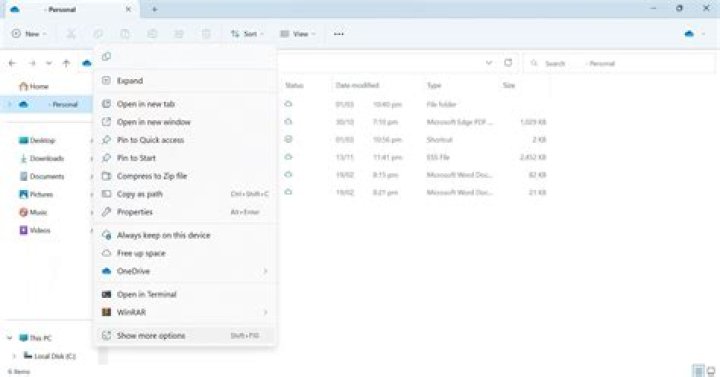Select Personal OneDrive in navigation pane
720x377 pixels.
click(x=48, y=105)
